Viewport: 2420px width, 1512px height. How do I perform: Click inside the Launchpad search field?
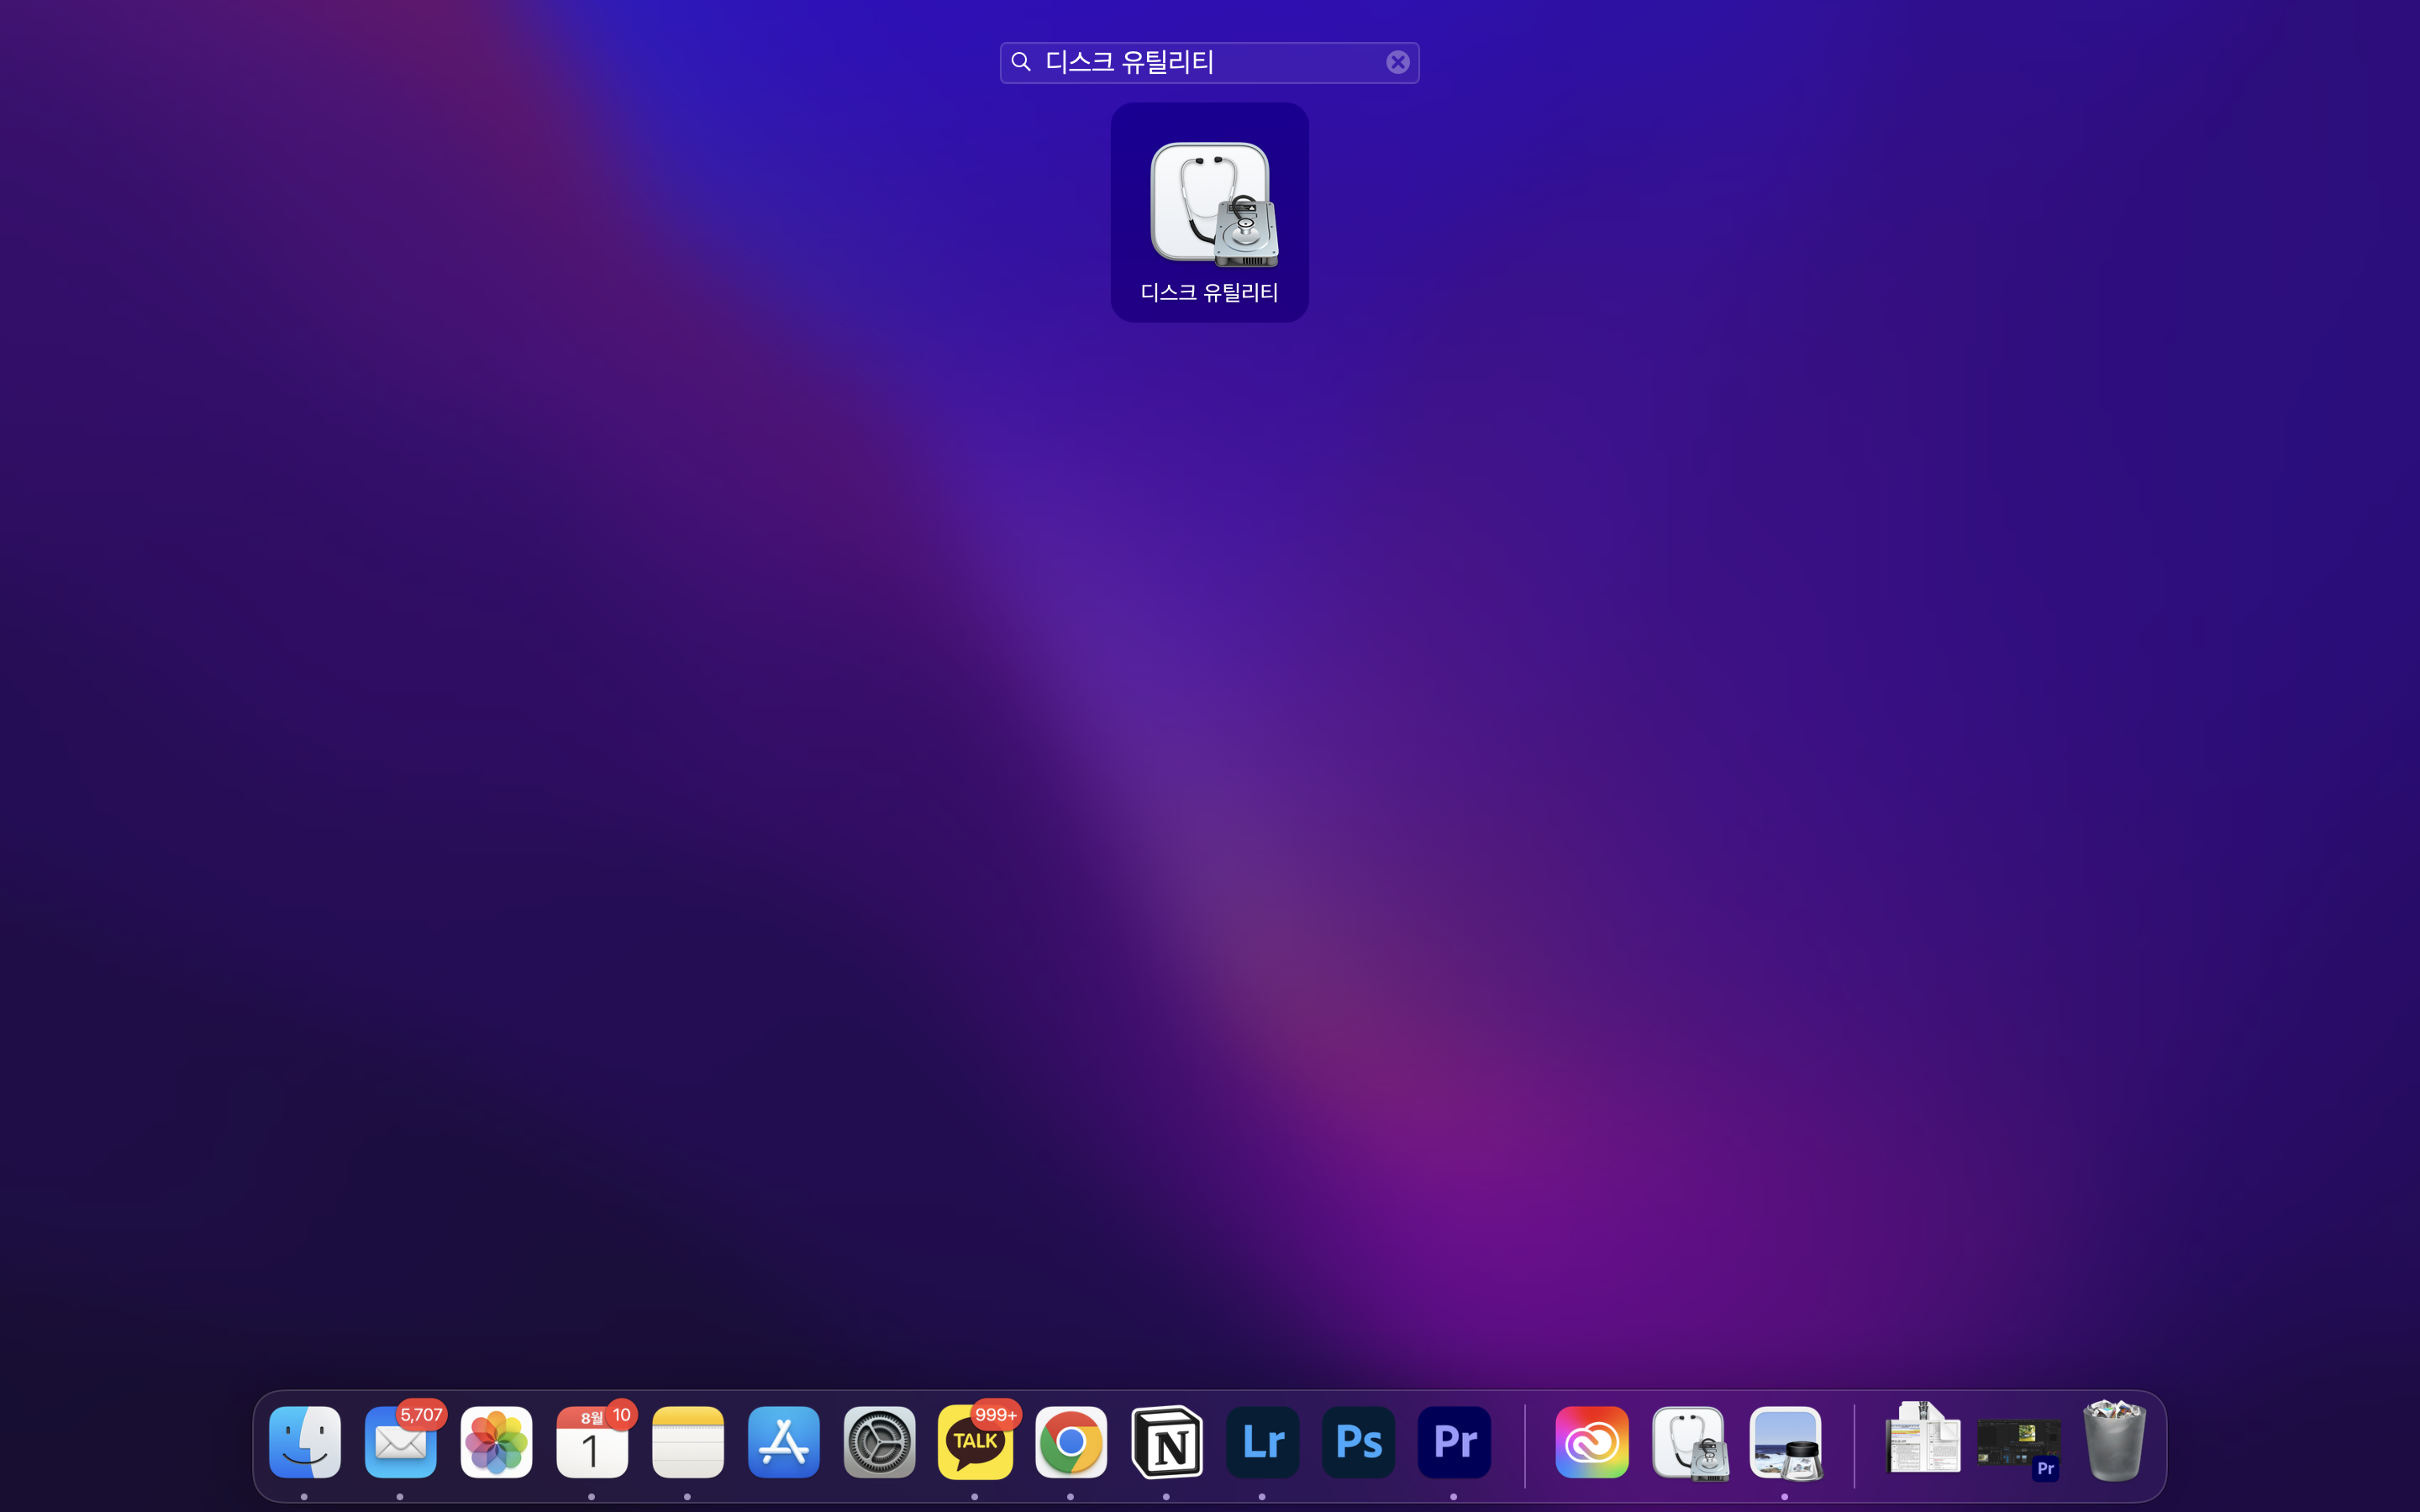1200,62
